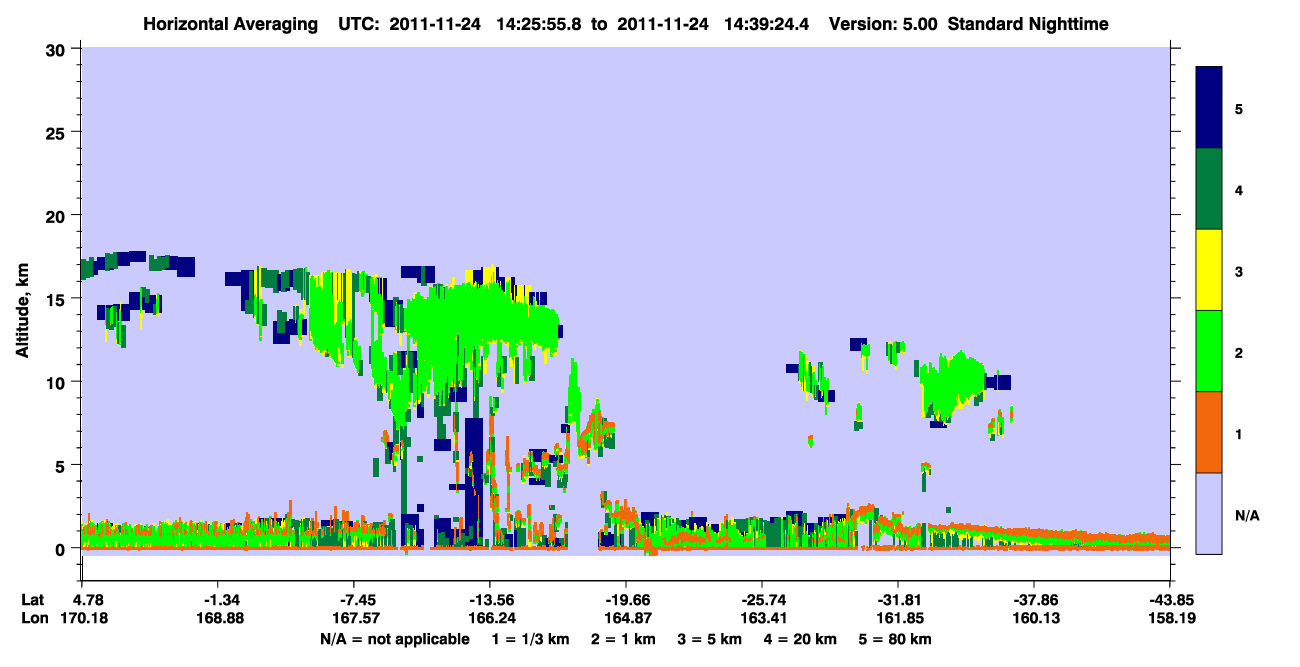Click the dark green color bar segment labeled 4
The height and width of the screenshot is (667, 1300).
(x=1209, y=189)
